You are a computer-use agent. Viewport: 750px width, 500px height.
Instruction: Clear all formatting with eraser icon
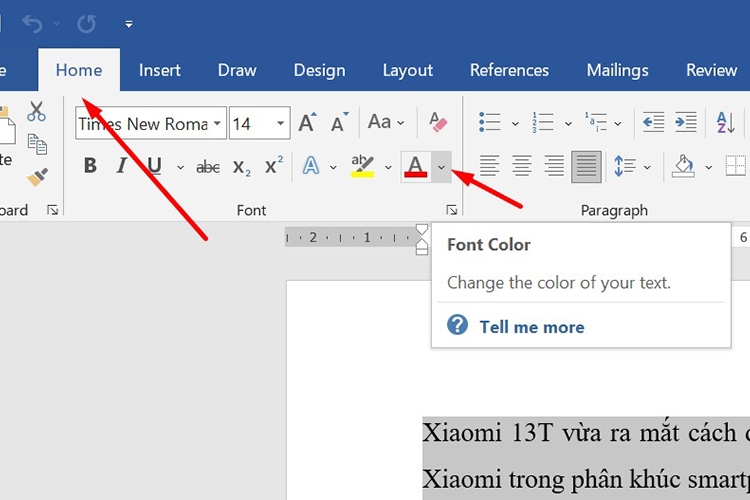click(438, 122)
